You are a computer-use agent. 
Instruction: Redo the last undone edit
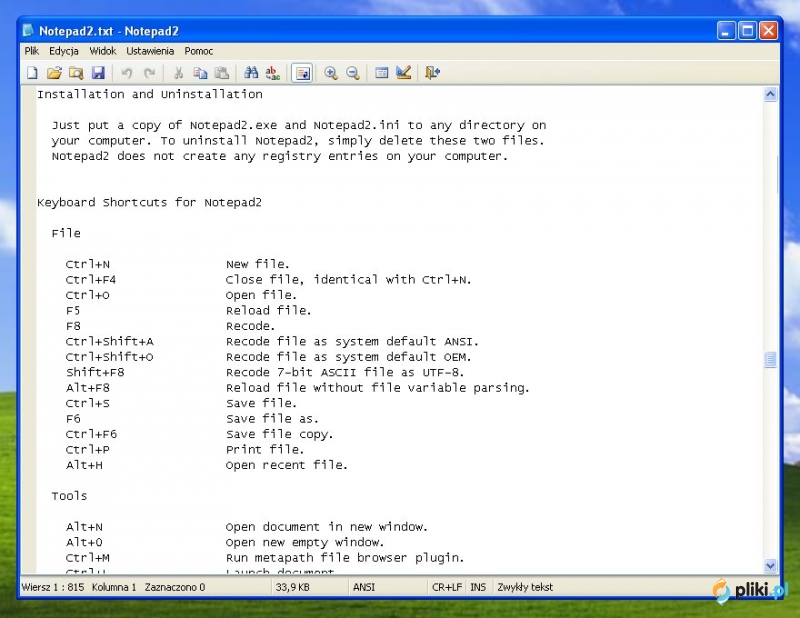click(149, 73)
